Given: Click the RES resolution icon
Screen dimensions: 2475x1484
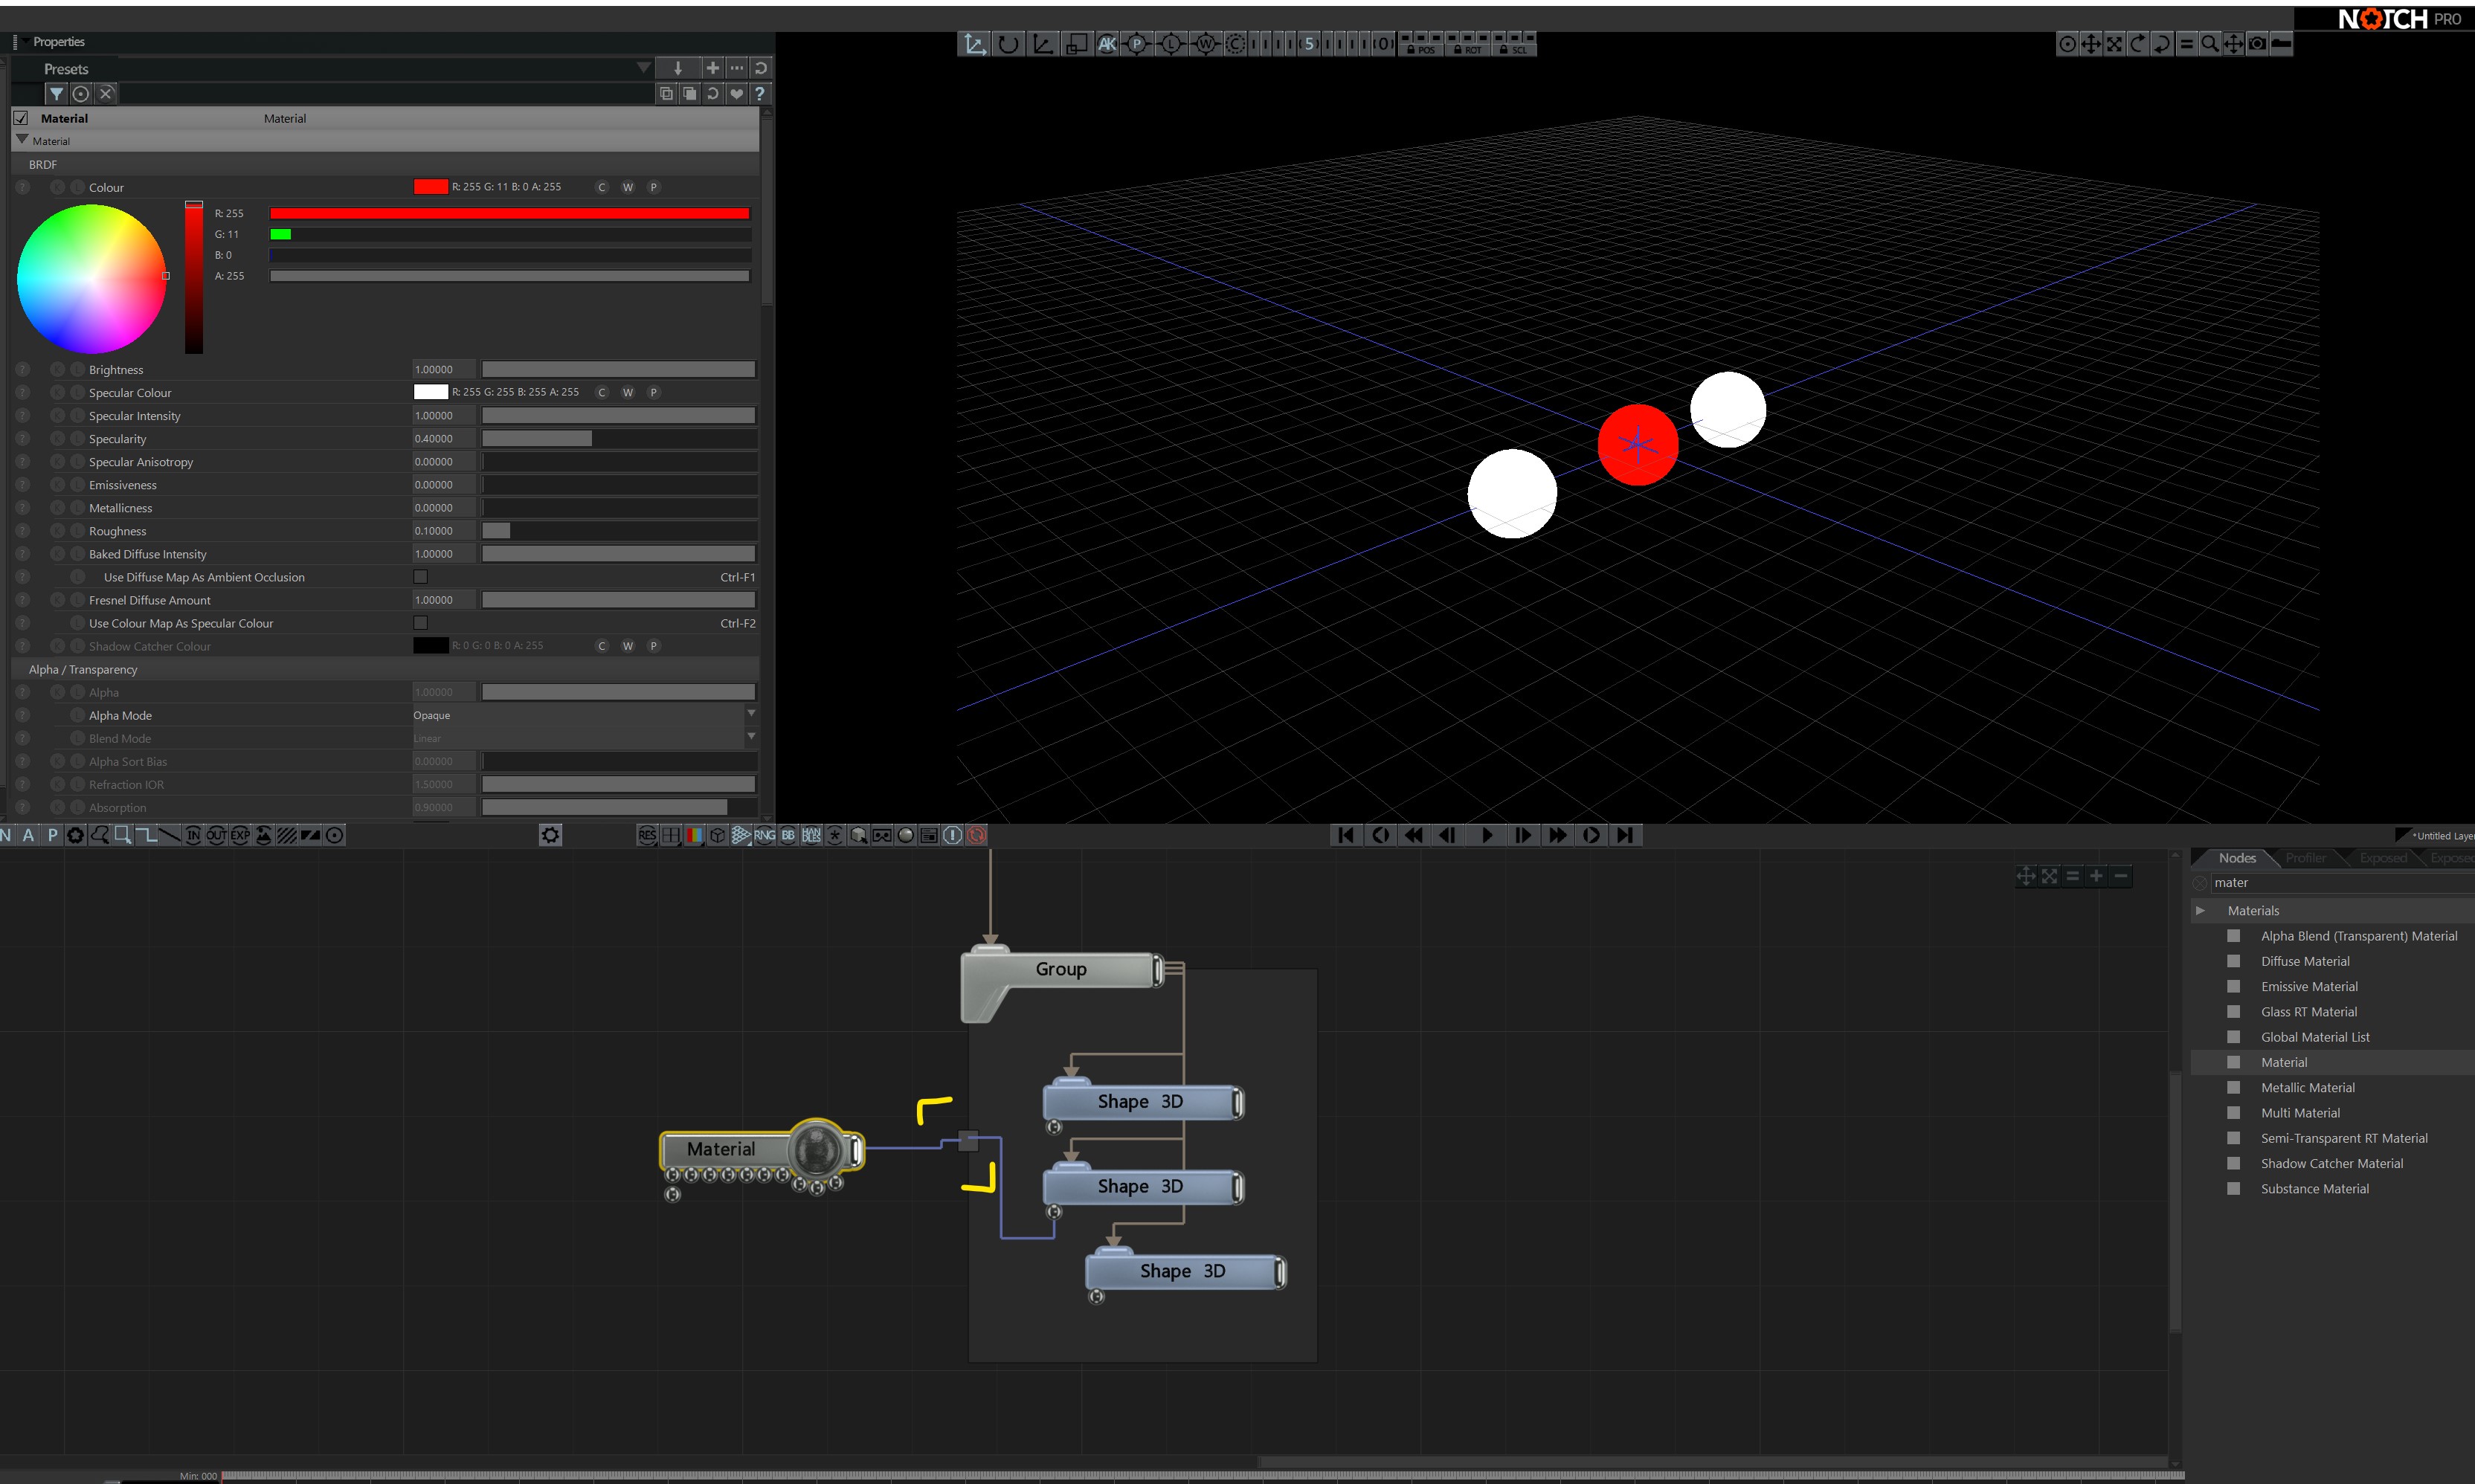Looking at the screenshot, I should coord(647,835).
